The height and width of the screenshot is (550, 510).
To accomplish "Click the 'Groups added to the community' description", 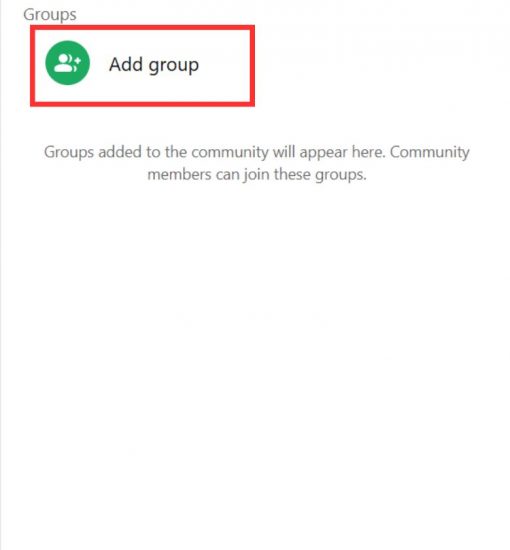I will (256, 163).
